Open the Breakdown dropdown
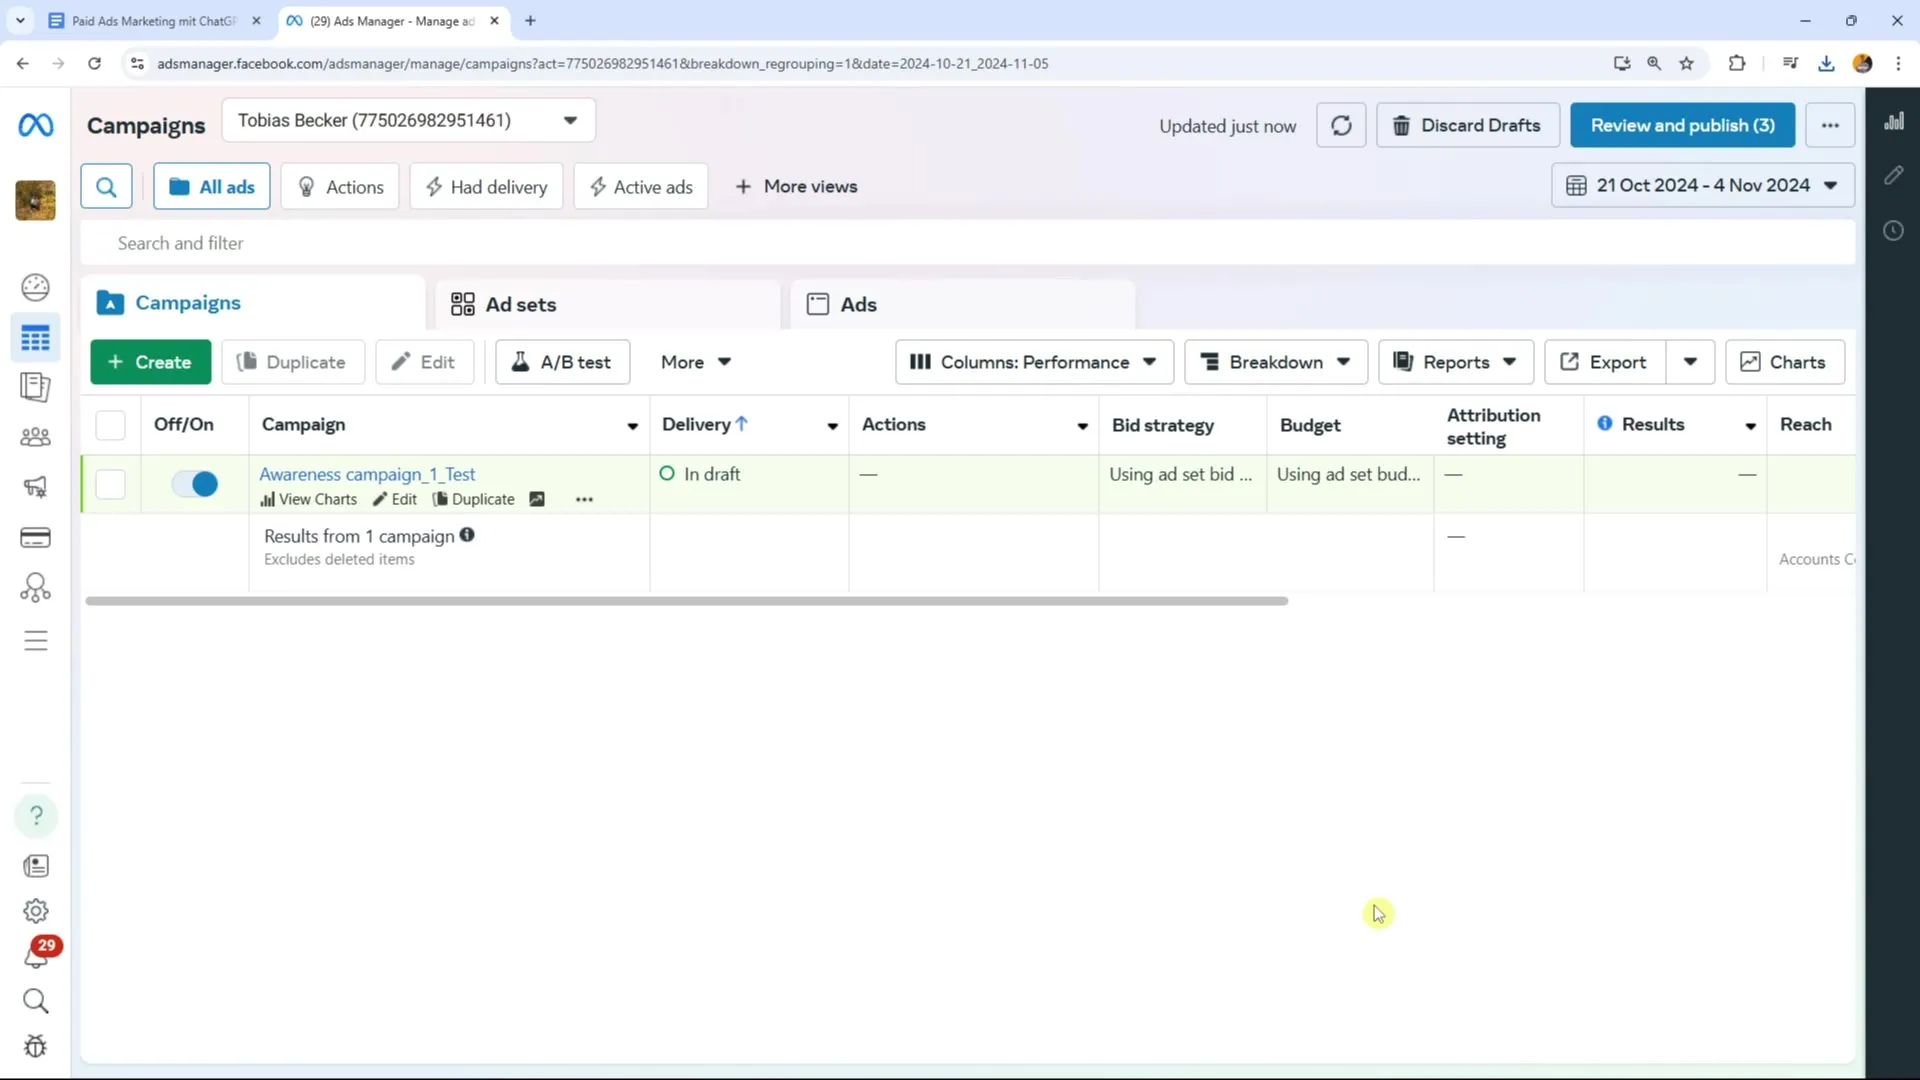This screenshot has width=1920, height=1080. click(1276, 362)
